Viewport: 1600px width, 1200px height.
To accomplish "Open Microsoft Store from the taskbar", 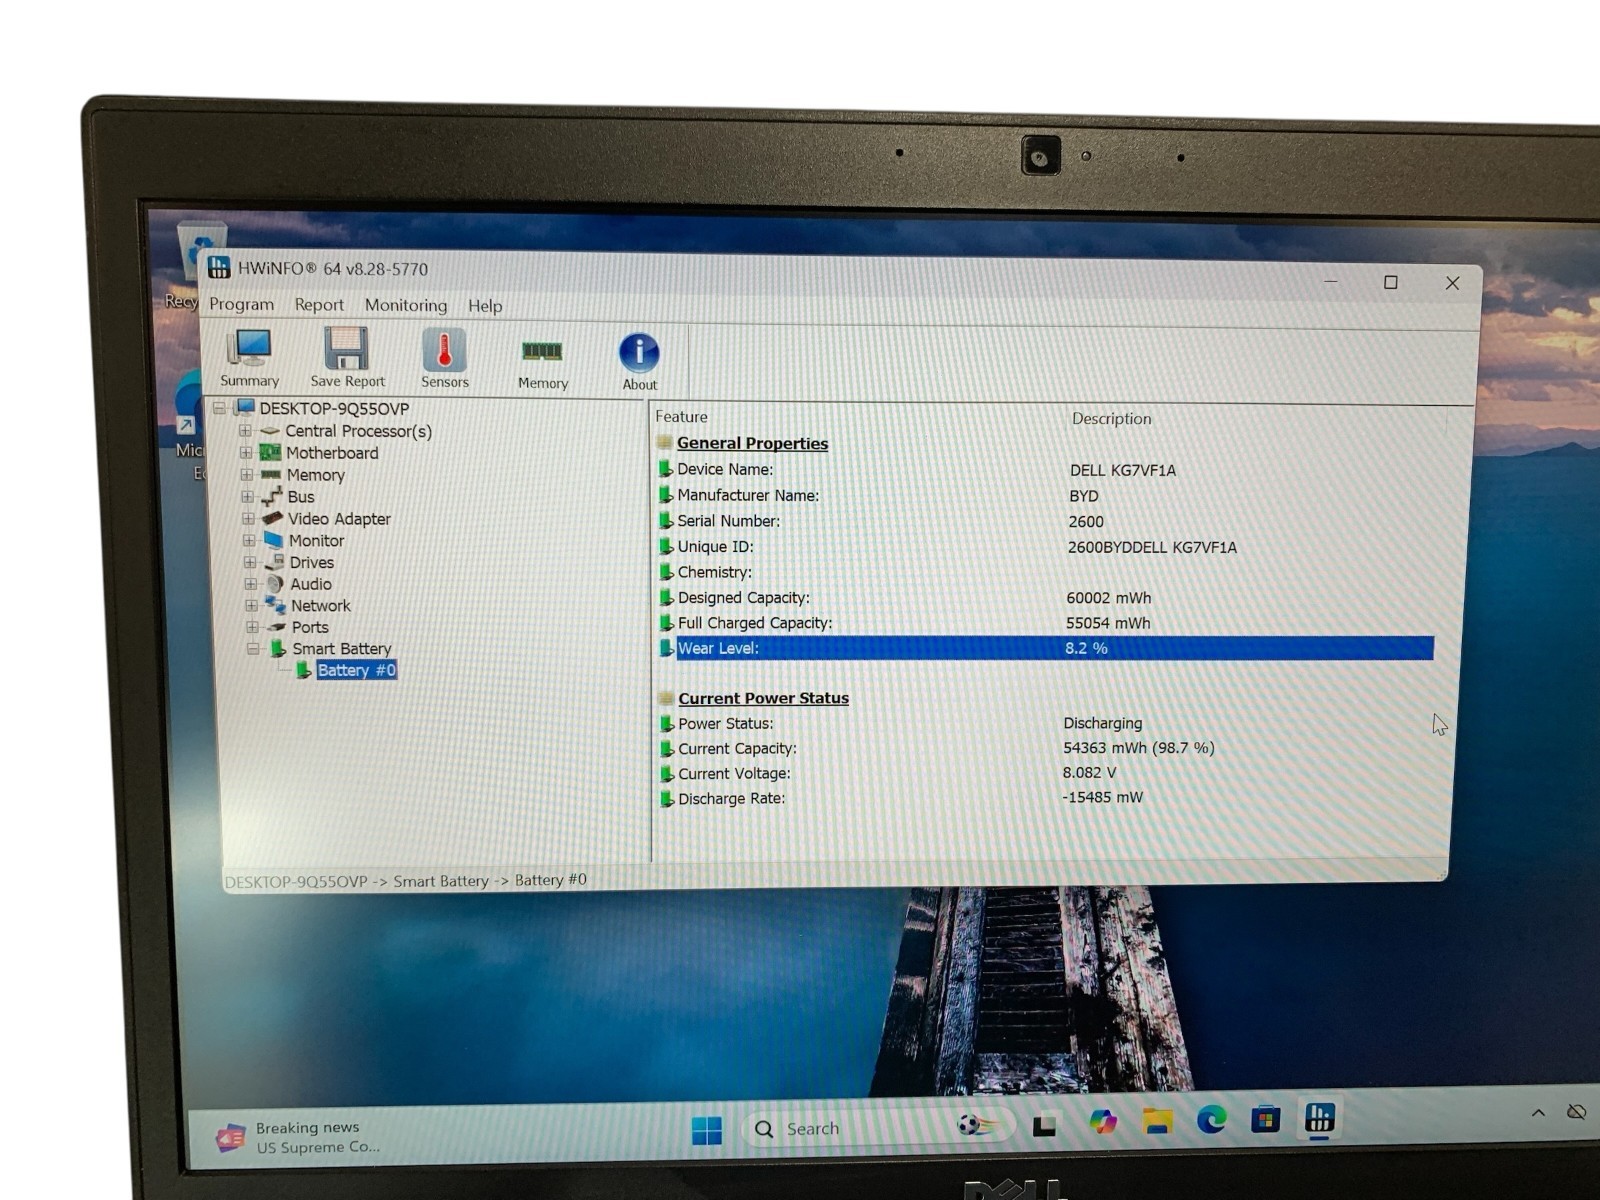I will (1265, 1119).
